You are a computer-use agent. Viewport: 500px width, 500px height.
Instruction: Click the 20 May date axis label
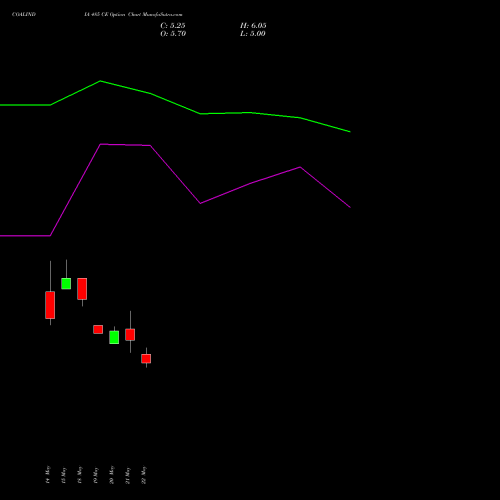tap(112, 475)
